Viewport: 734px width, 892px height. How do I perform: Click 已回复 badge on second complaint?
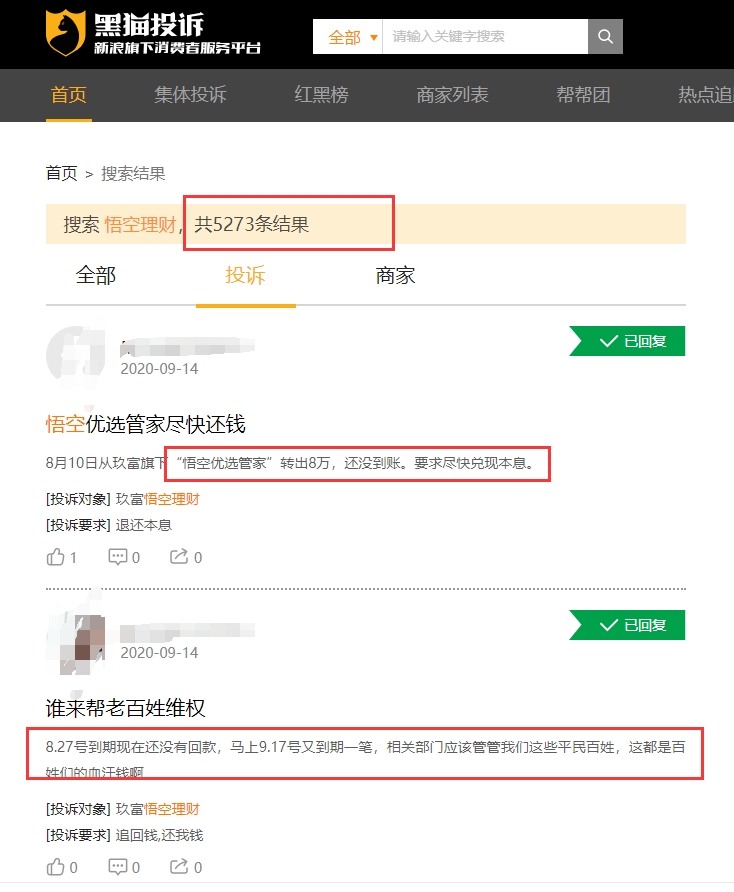click(627, 625)
